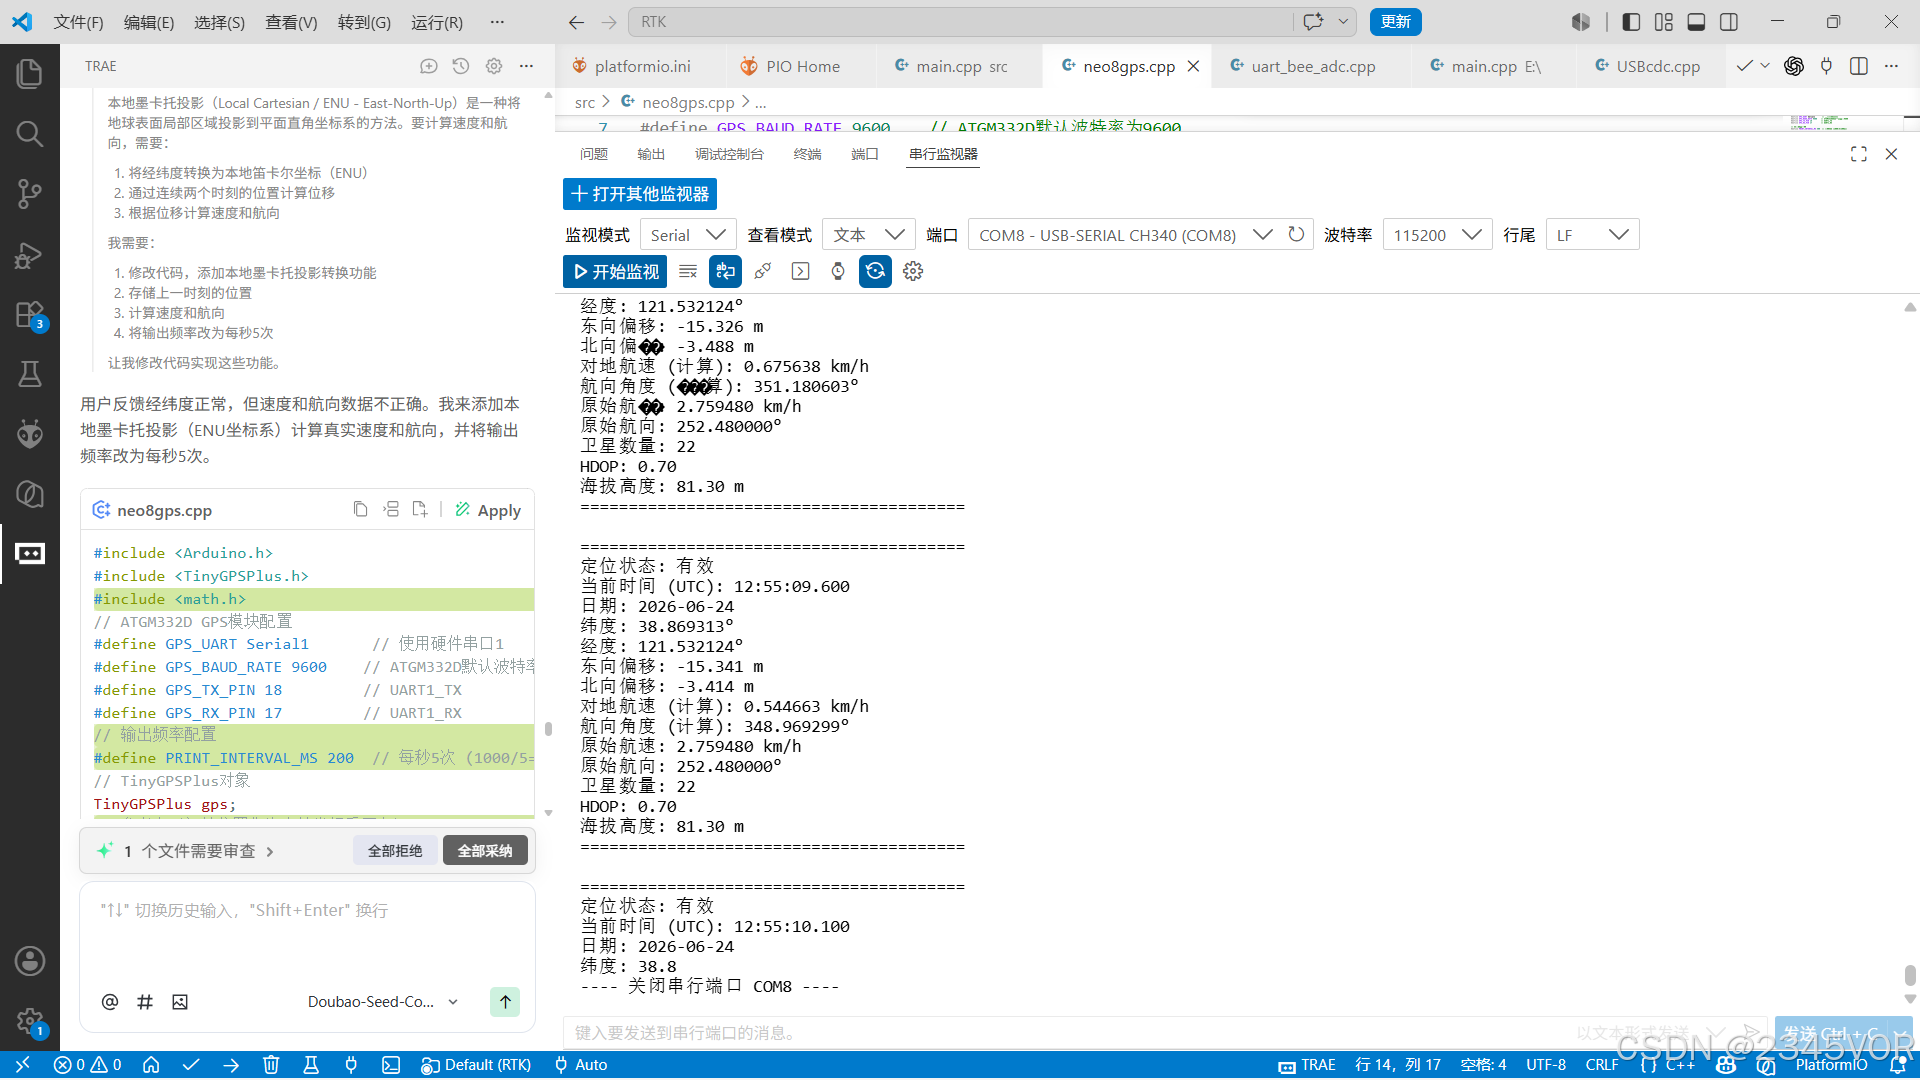Image resolution: width=1920 pixels, height=1080 pixels.
Task: Open the Extensions view with badge
Action: click(x=30, y=315)
